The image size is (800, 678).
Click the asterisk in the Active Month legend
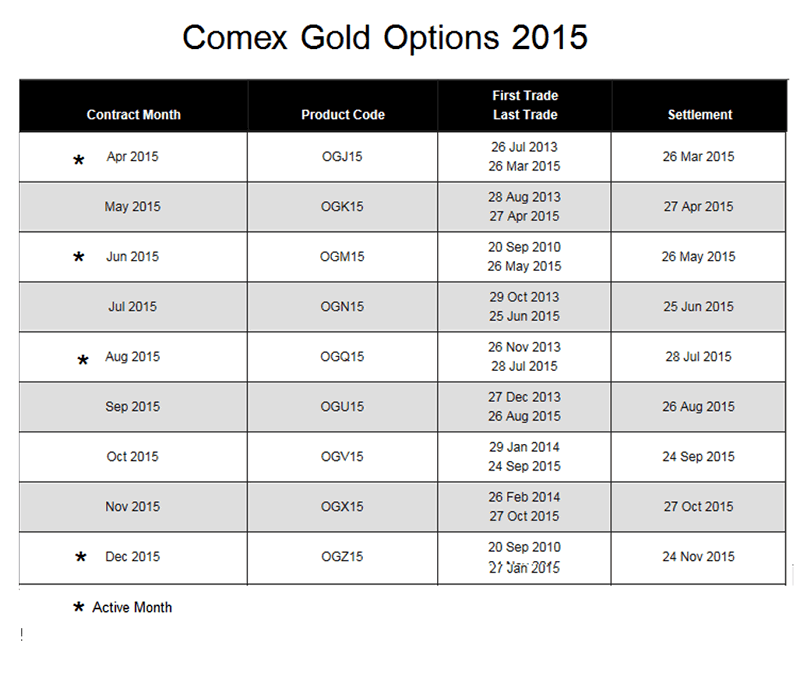[x=78, y=608]
